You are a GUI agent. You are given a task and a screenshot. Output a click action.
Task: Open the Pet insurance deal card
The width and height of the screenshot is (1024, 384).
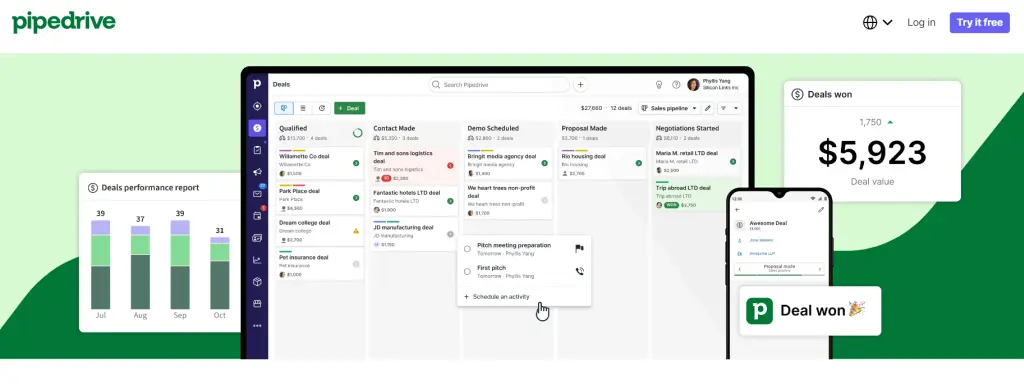tap(319, 264)
